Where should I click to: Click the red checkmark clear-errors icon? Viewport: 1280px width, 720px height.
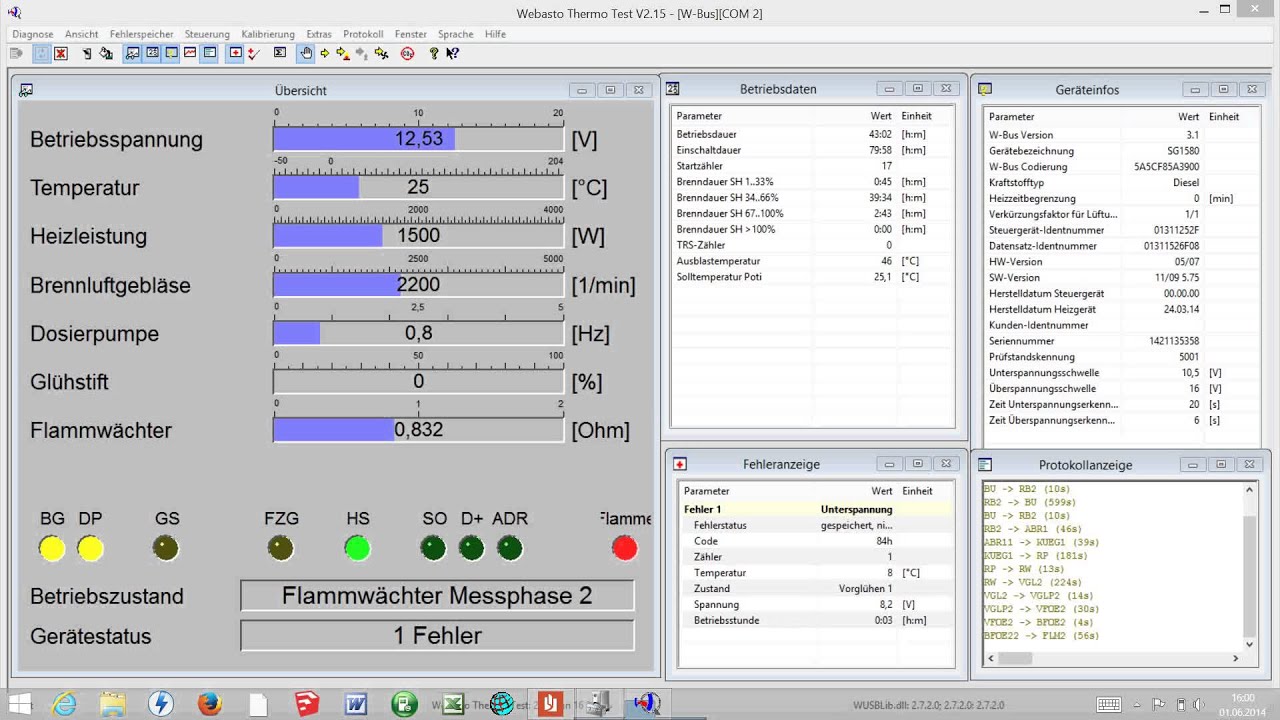pos(254,53)
